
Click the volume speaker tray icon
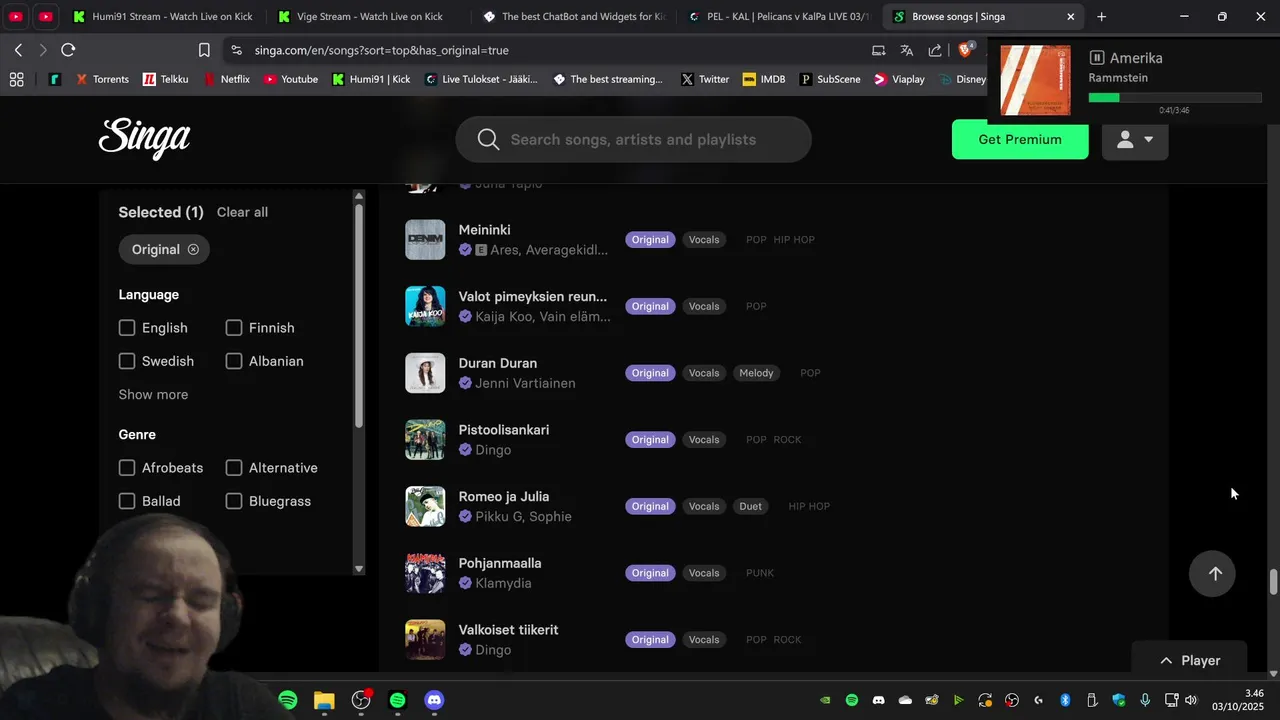(1190, 700)
